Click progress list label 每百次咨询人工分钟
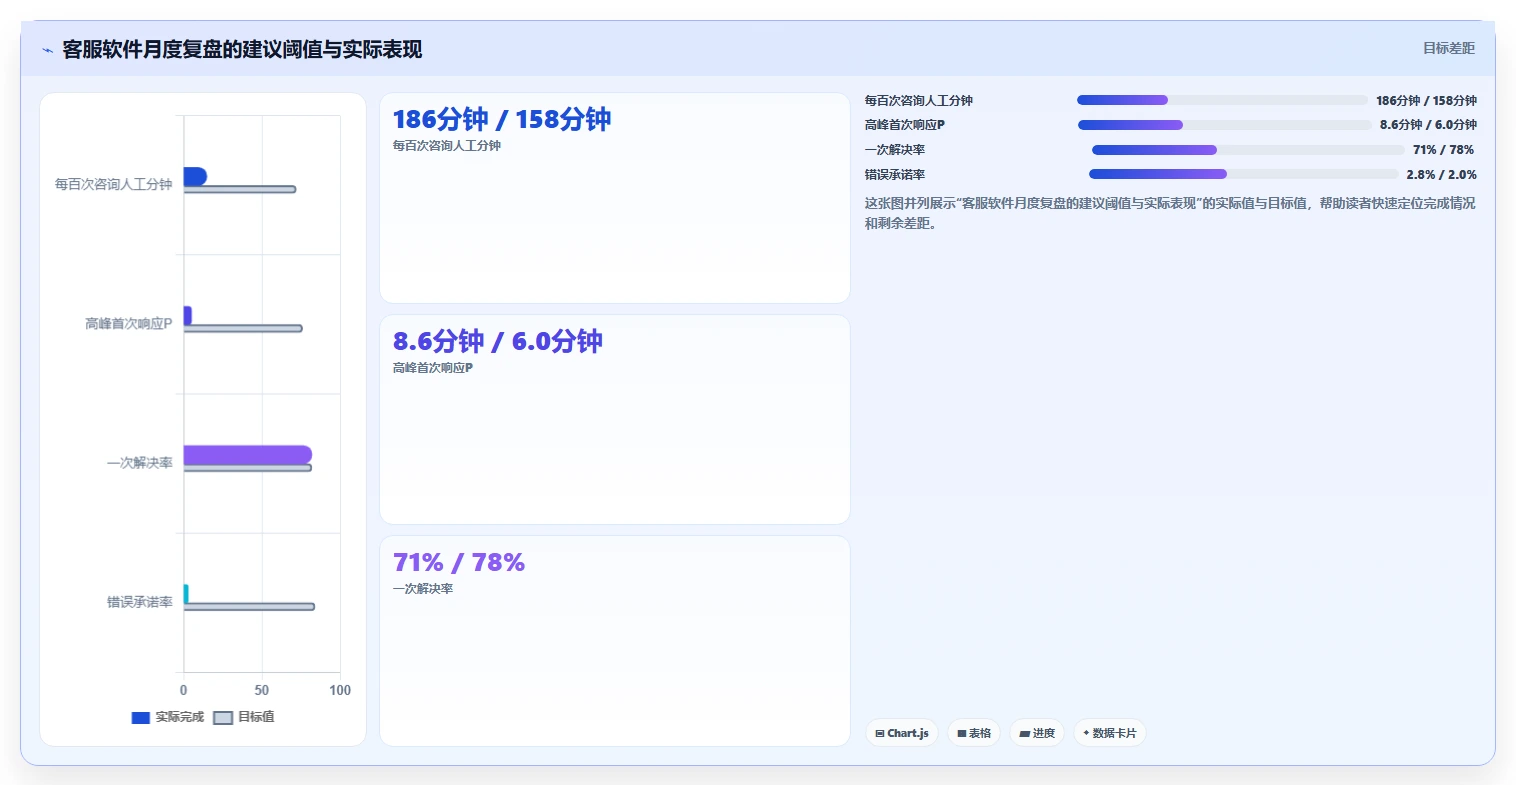Image resolution: width=1516 pixels, height=785 pixels. pos(919,101)
